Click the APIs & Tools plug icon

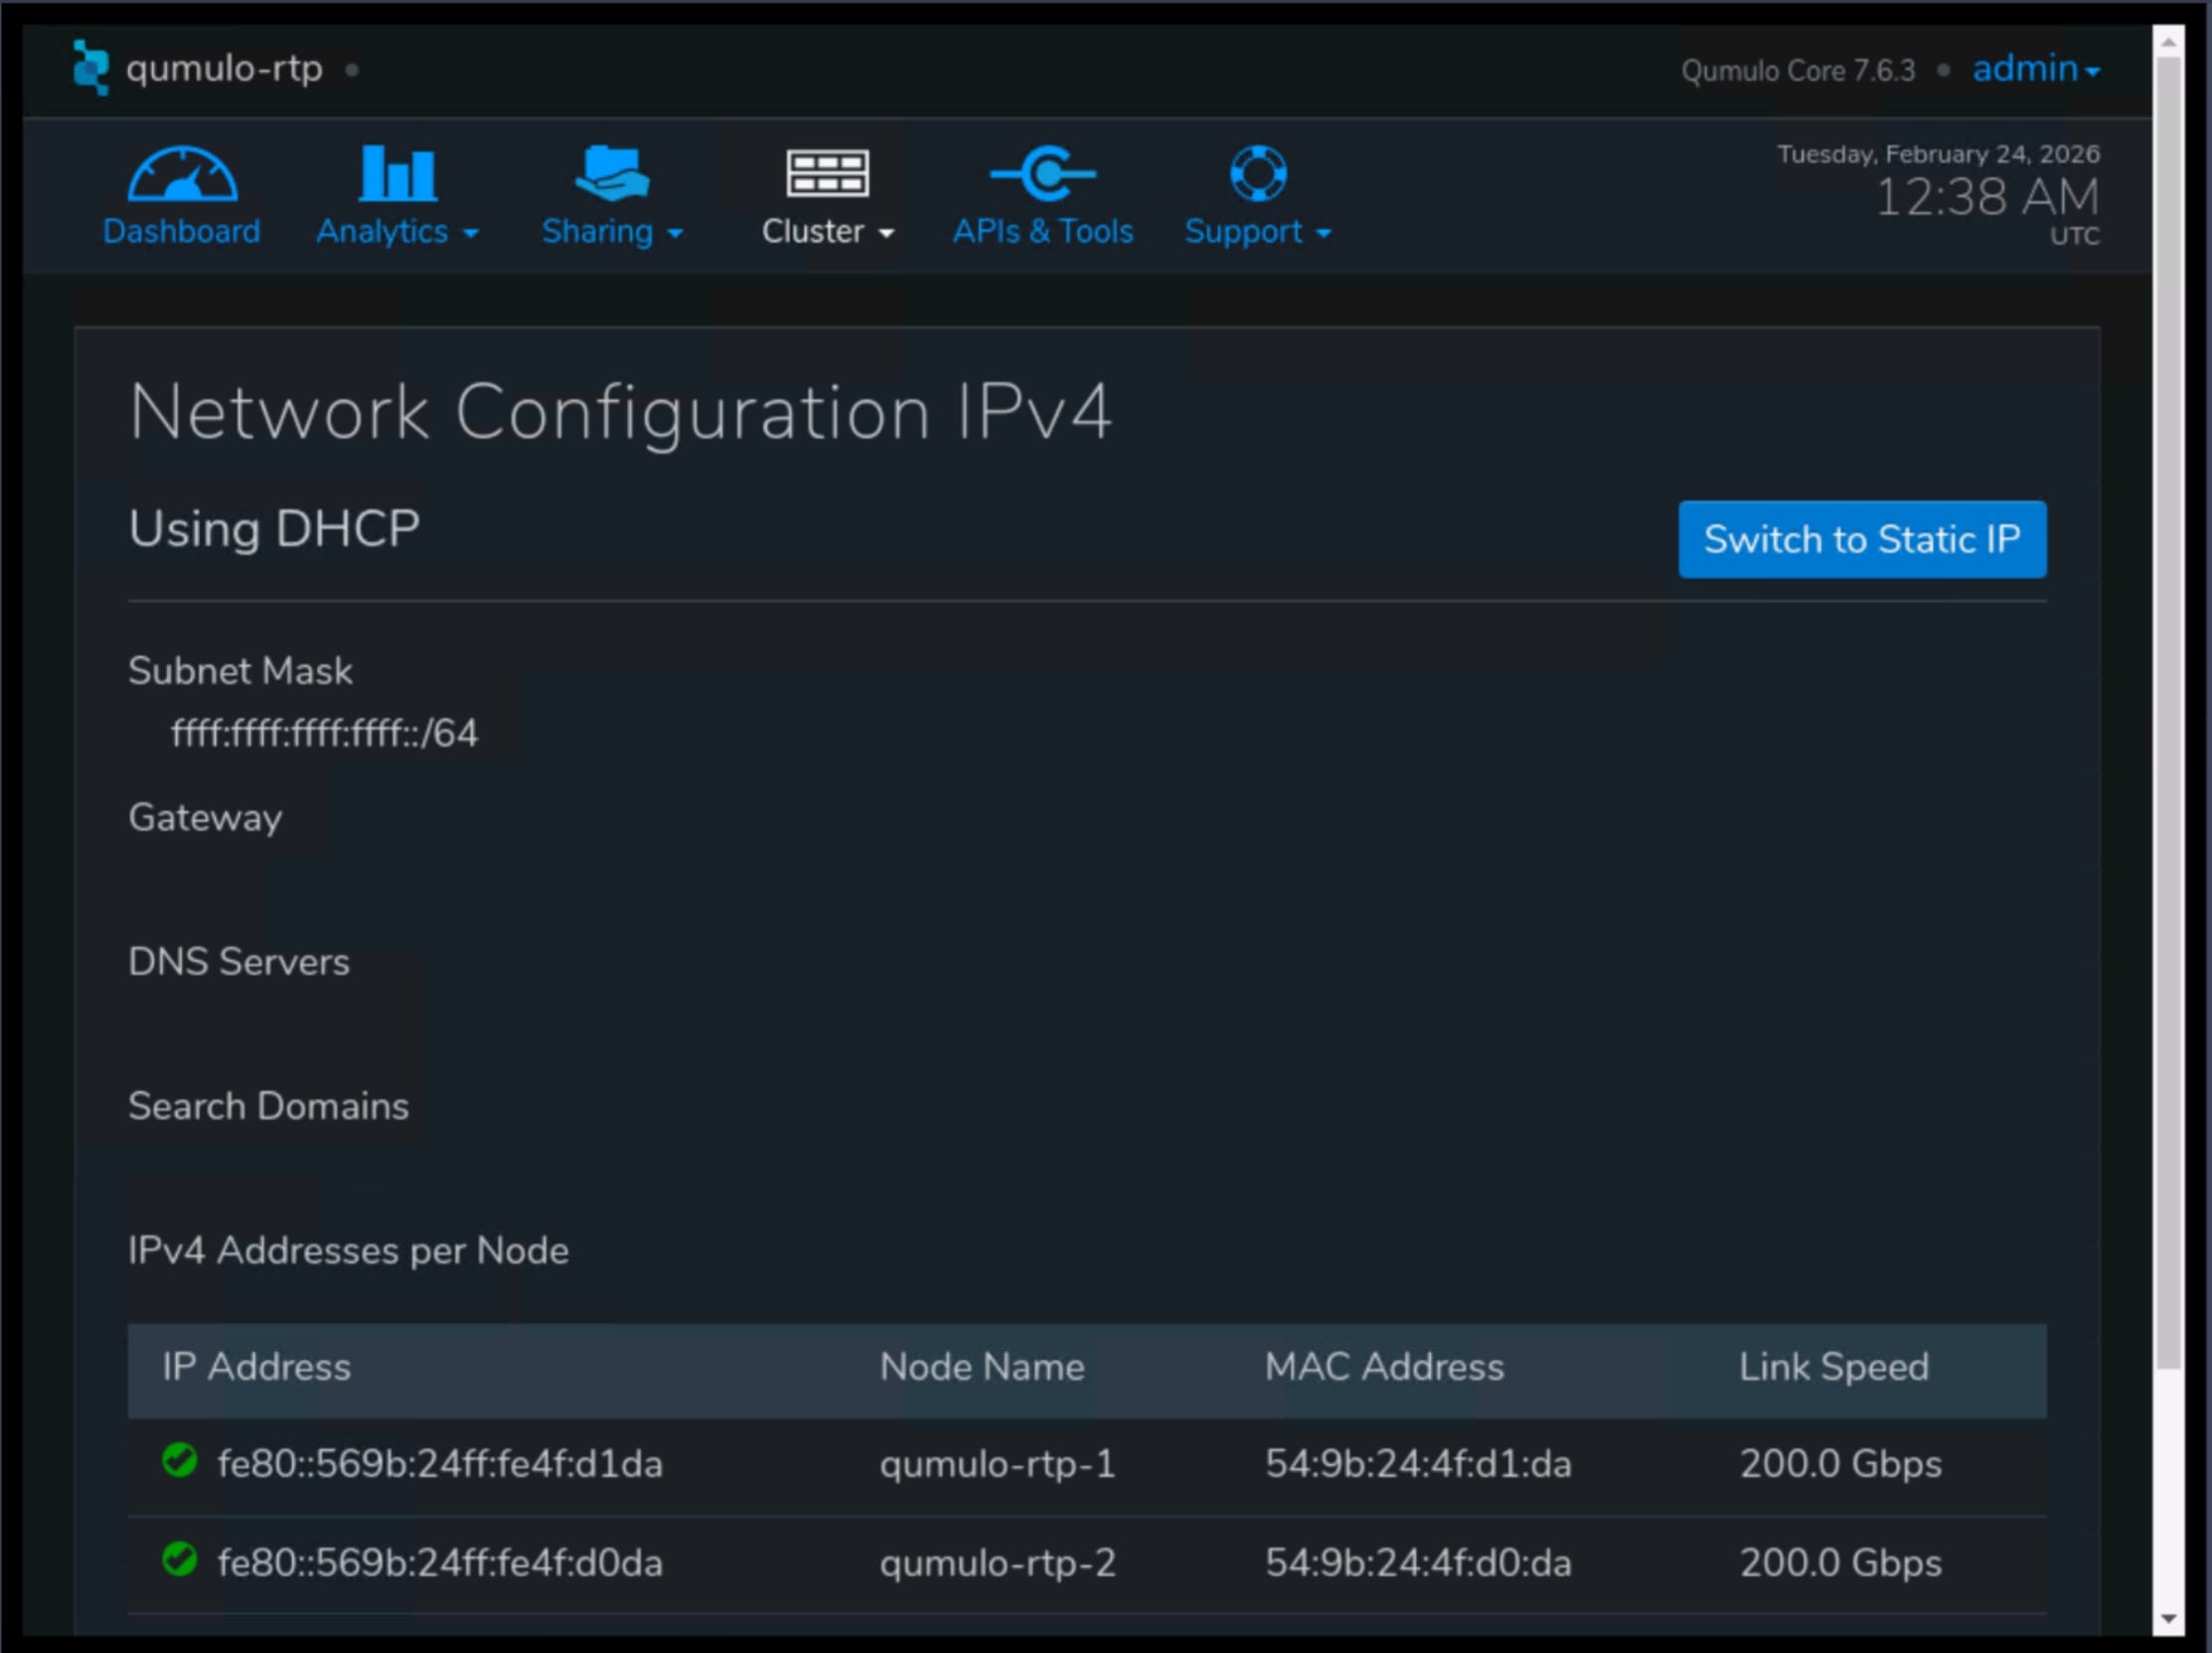[x=1042, y=173]
